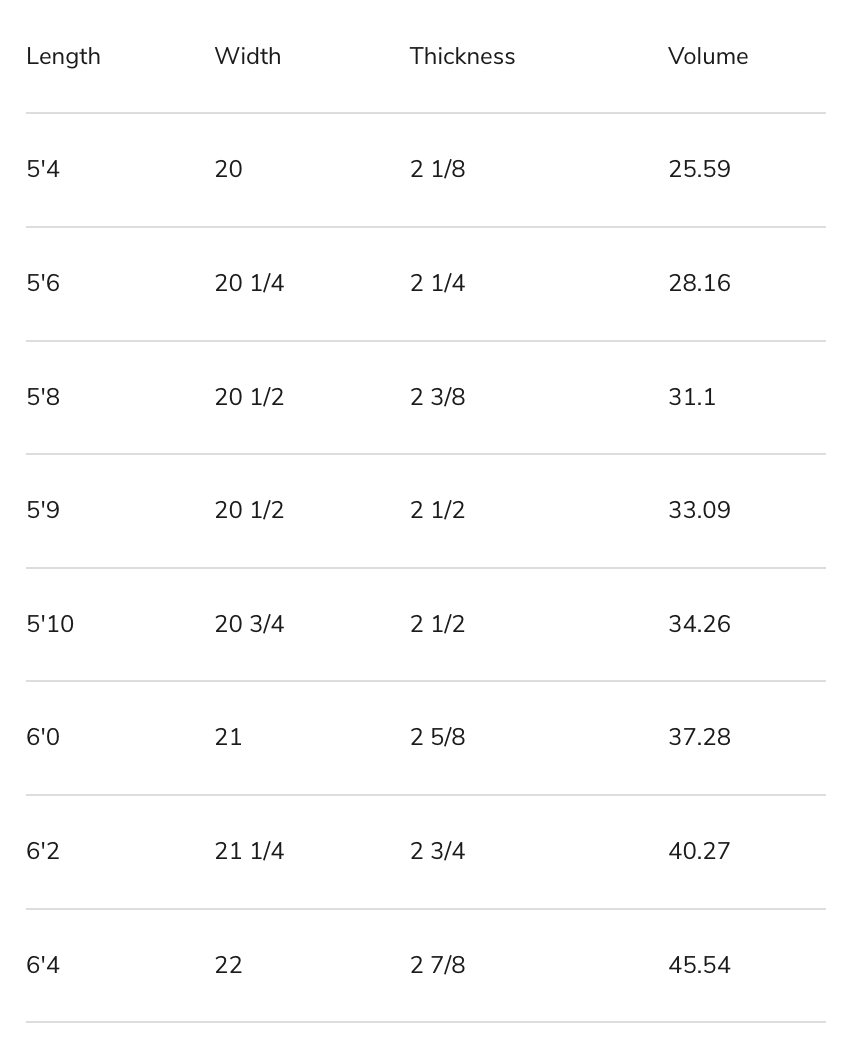This screenshot has width=858, height=1044.
Task: Click the 28.16 volume cell
Action: click(x=699, y=283)
